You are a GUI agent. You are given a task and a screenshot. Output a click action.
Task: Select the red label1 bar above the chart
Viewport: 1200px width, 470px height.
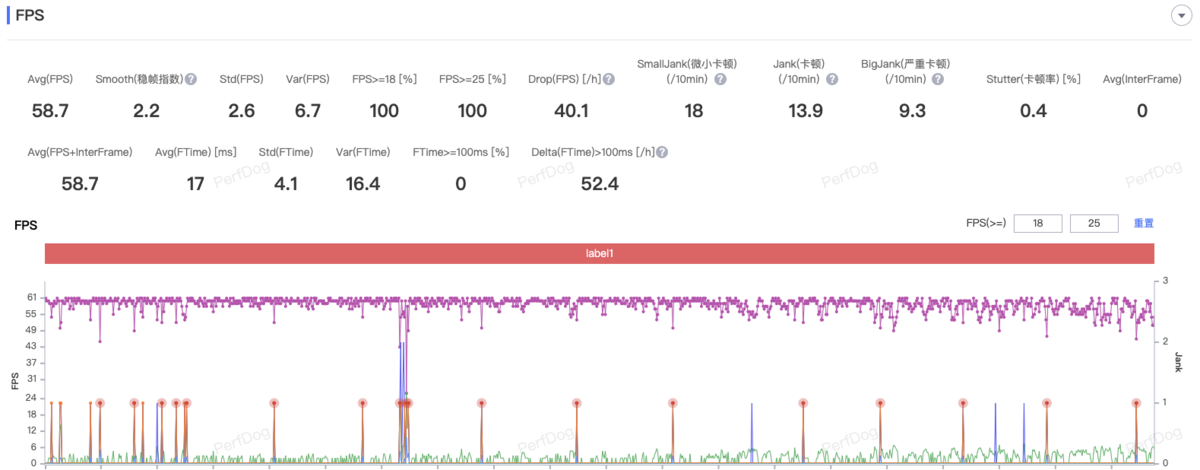599,254
